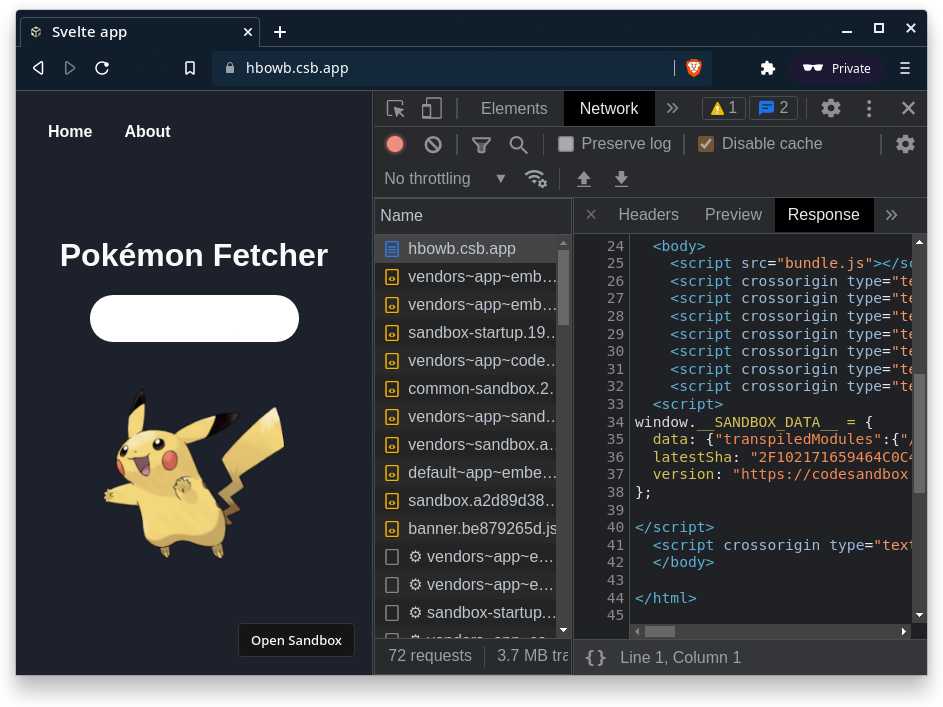This screenshot has width=943, height=707.
Task: Stop recording network log
Action: click(395, 144)
